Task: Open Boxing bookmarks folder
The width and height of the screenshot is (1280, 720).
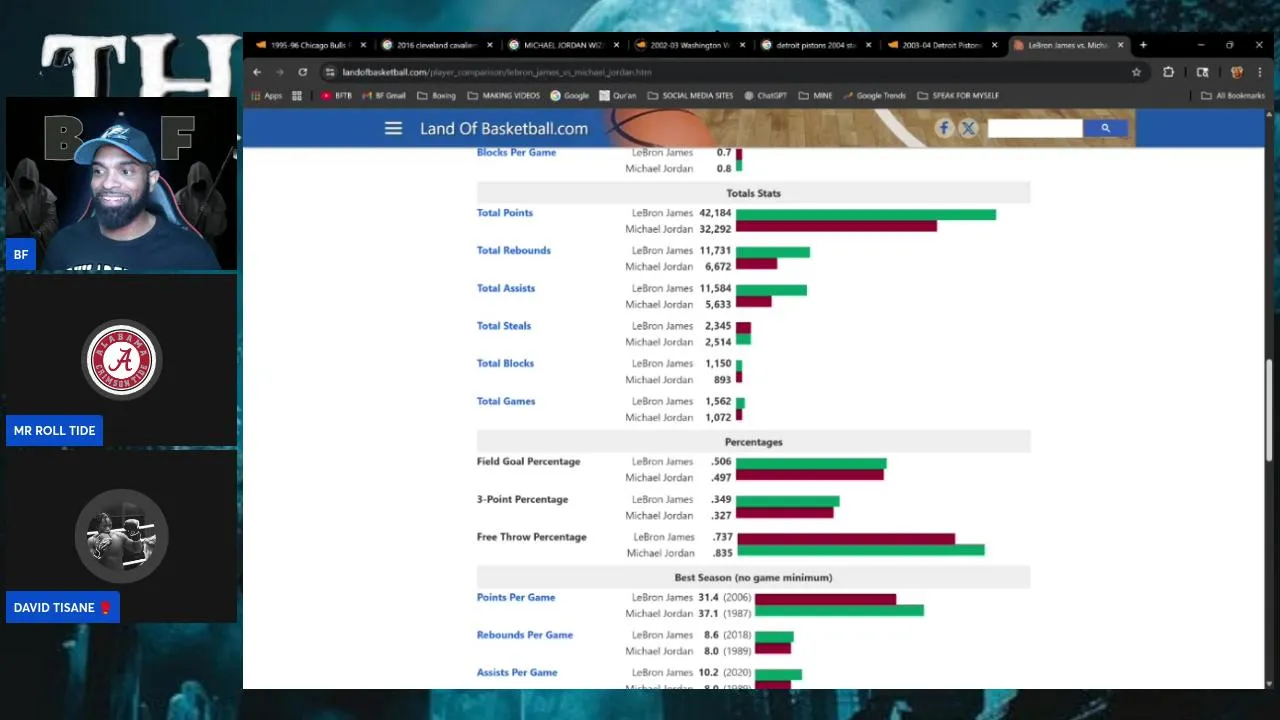Action: click(x=436, y=96)
